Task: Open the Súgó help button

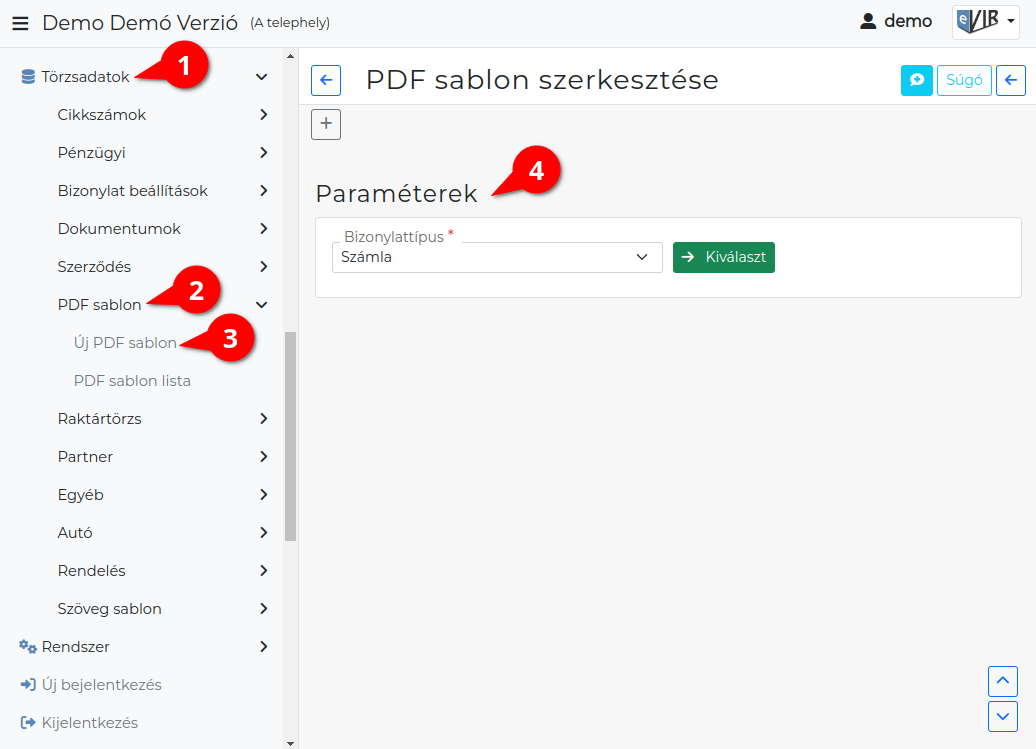Action: tap(964, 81)
